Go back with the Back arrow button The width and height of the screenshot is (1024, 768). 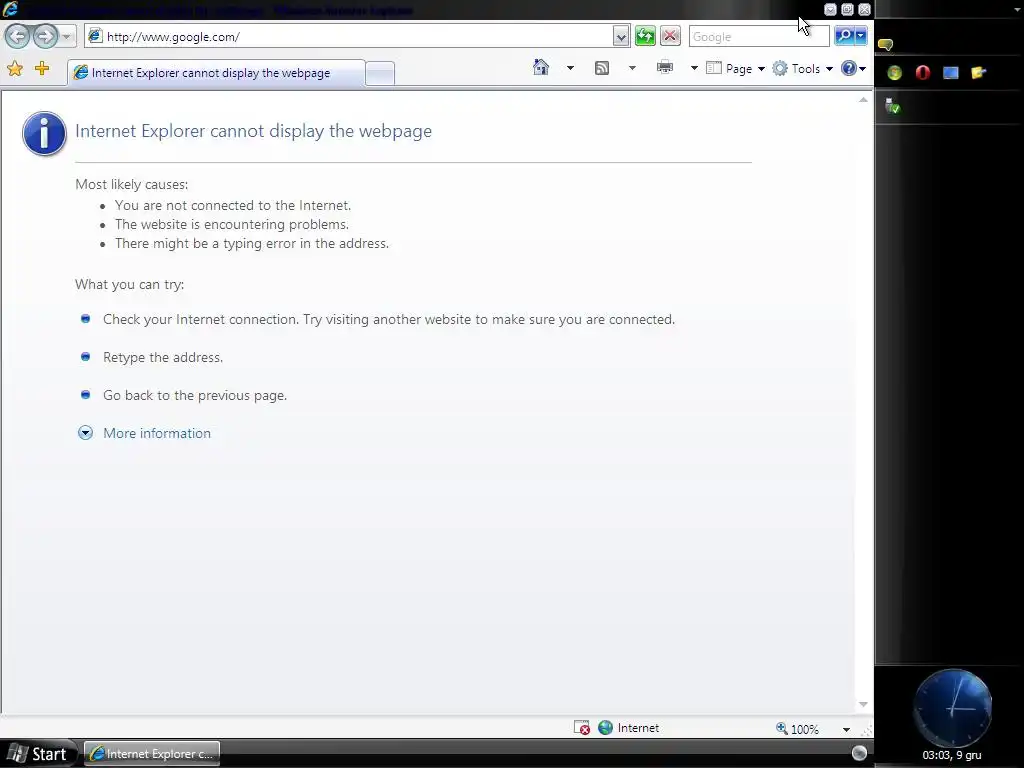[18, 36]
